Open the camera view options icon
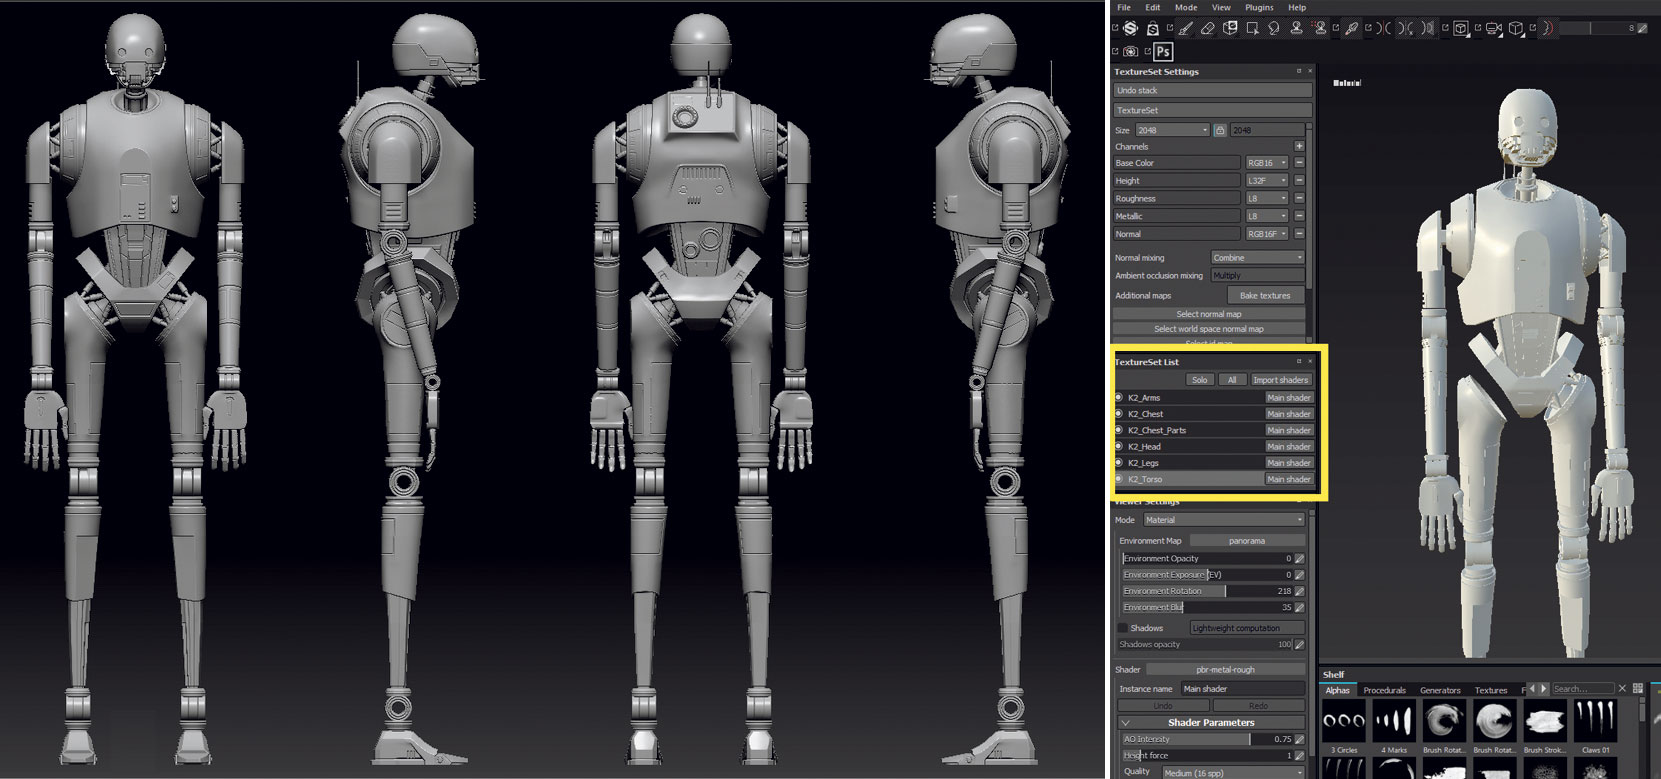The height and width of the screenshot is (779, 1661). [x=1493, y=28]
